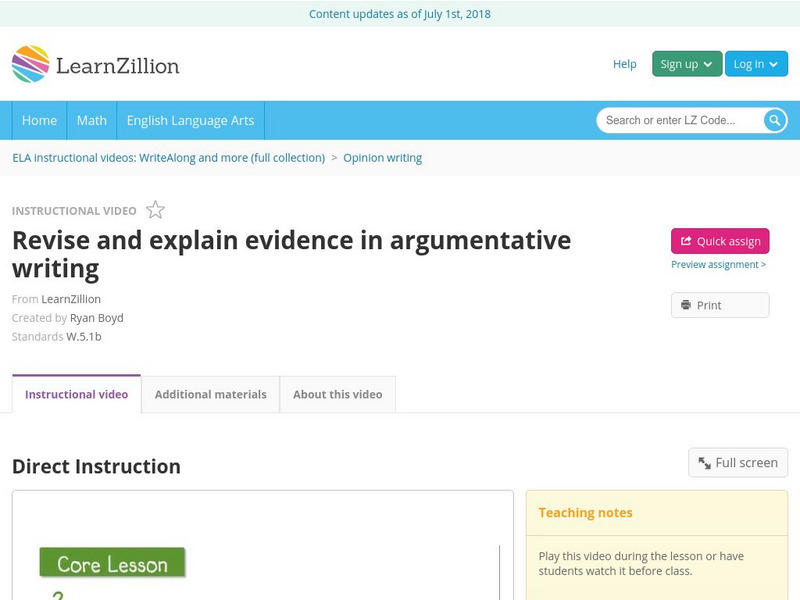The width and height of the screenshot is (800, 600).
Task: Switch to the Additional materials tab
Action: (x=210, y=394)
